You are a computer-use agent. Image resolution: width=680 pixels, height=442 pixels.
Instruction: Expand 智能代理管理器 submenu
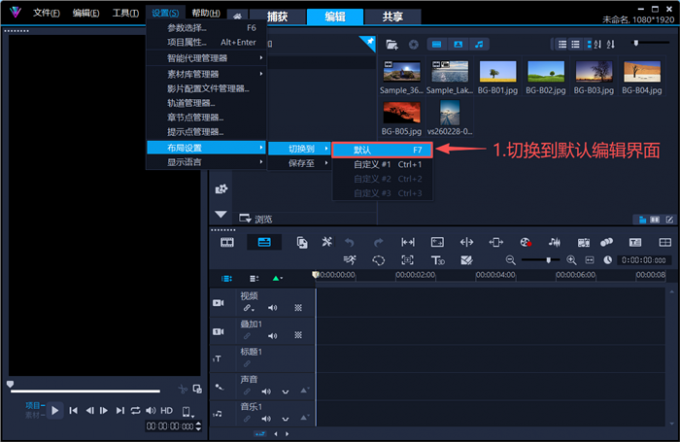coord(206,58)
